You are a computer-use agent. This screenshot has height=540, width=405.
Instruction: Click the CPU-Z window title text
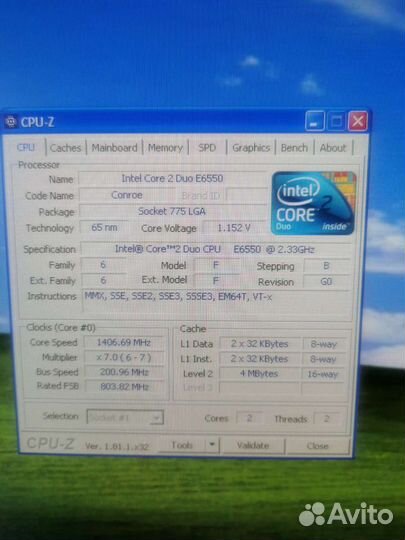(37, 122)
